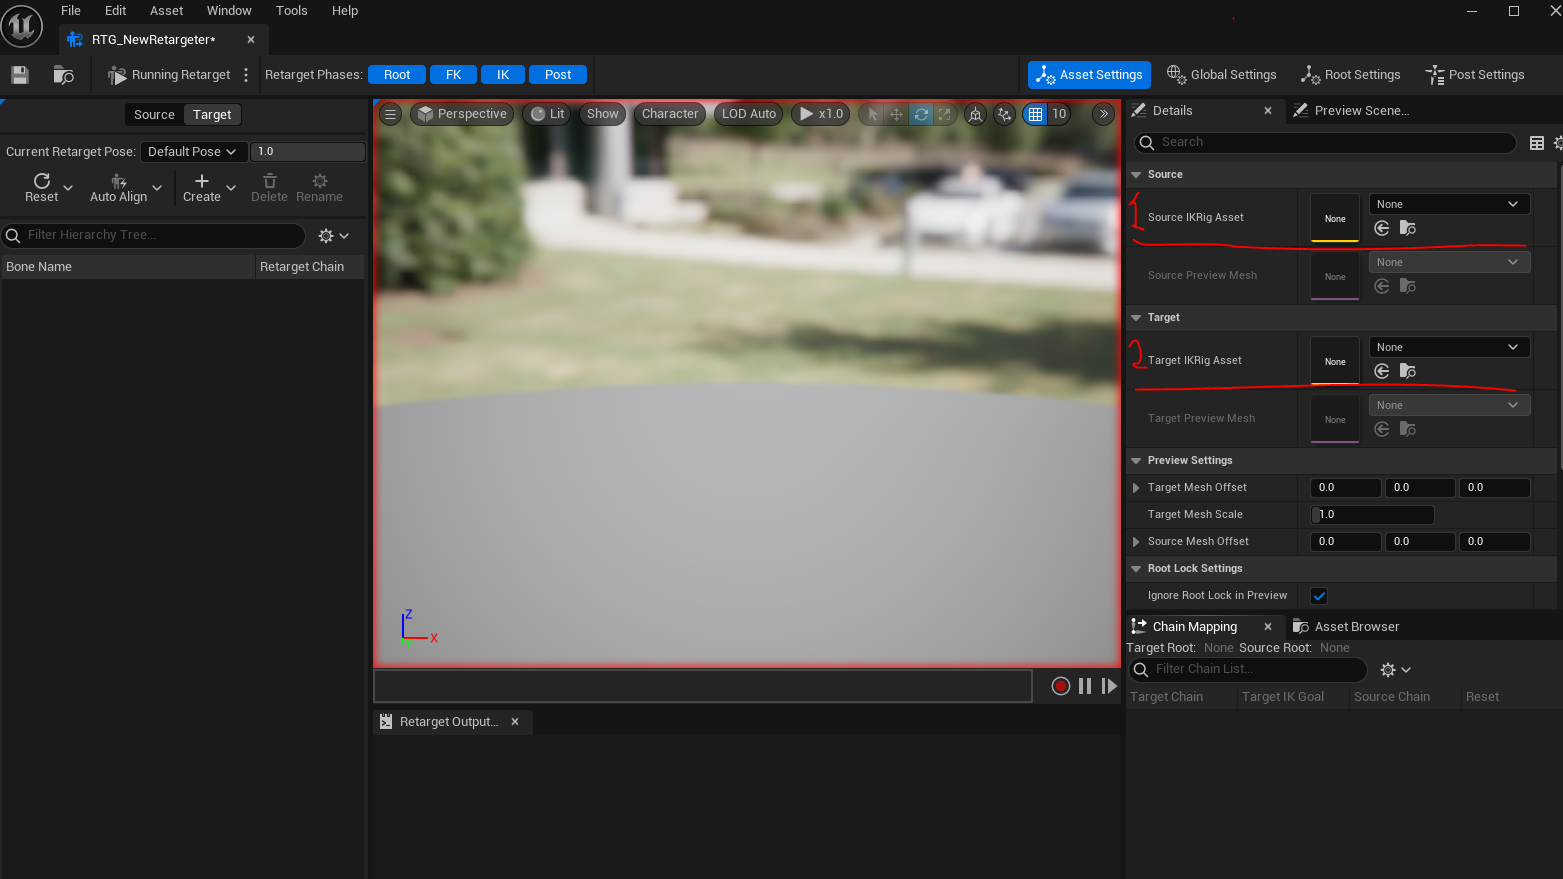Toggle the Post retarget phase
Screen dimensions: 1563x879
[558, 75]
